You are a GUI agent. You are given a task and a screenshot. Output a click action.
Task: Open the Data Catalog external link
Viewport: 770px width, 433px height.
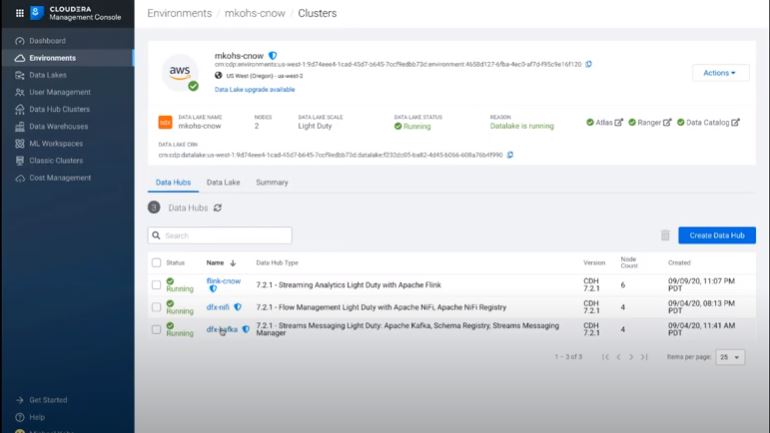(708, 122)
